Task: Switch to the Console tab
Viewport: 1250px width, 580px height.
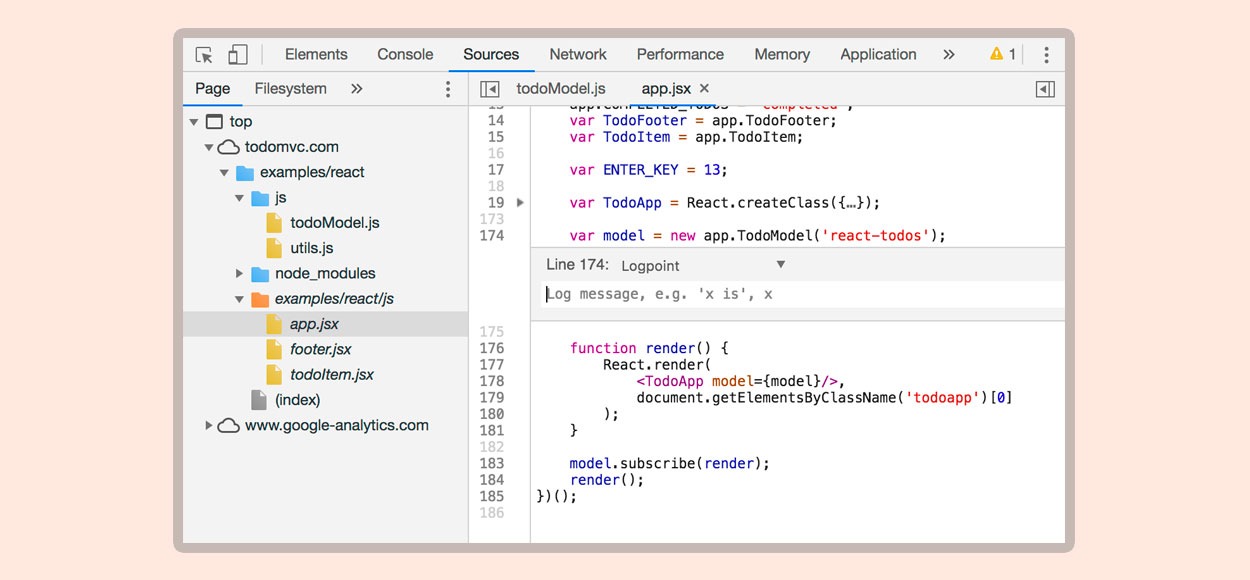Action: [405, 55]
